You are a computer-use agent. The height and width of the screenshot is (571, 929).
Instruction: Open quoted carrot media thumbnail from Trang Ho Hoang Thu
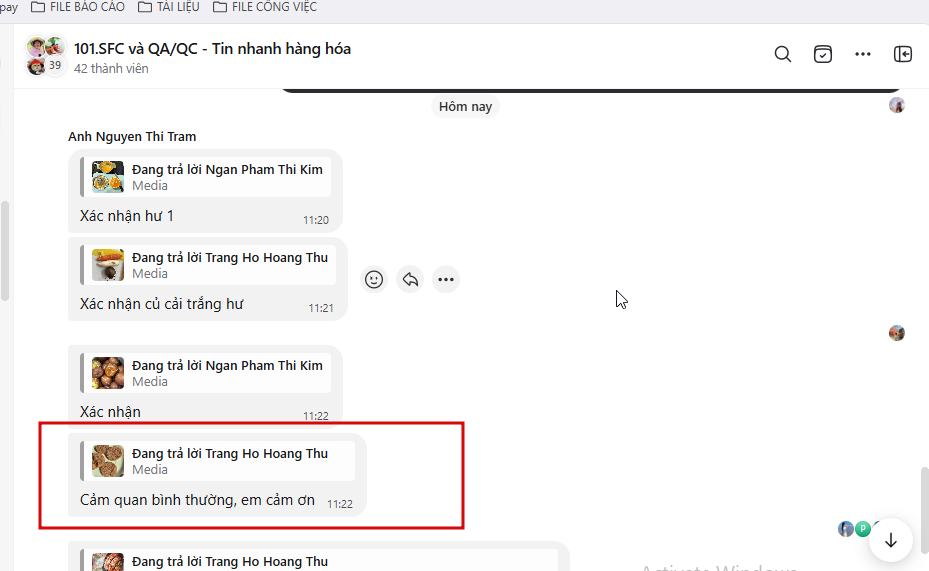click(108, 265)
